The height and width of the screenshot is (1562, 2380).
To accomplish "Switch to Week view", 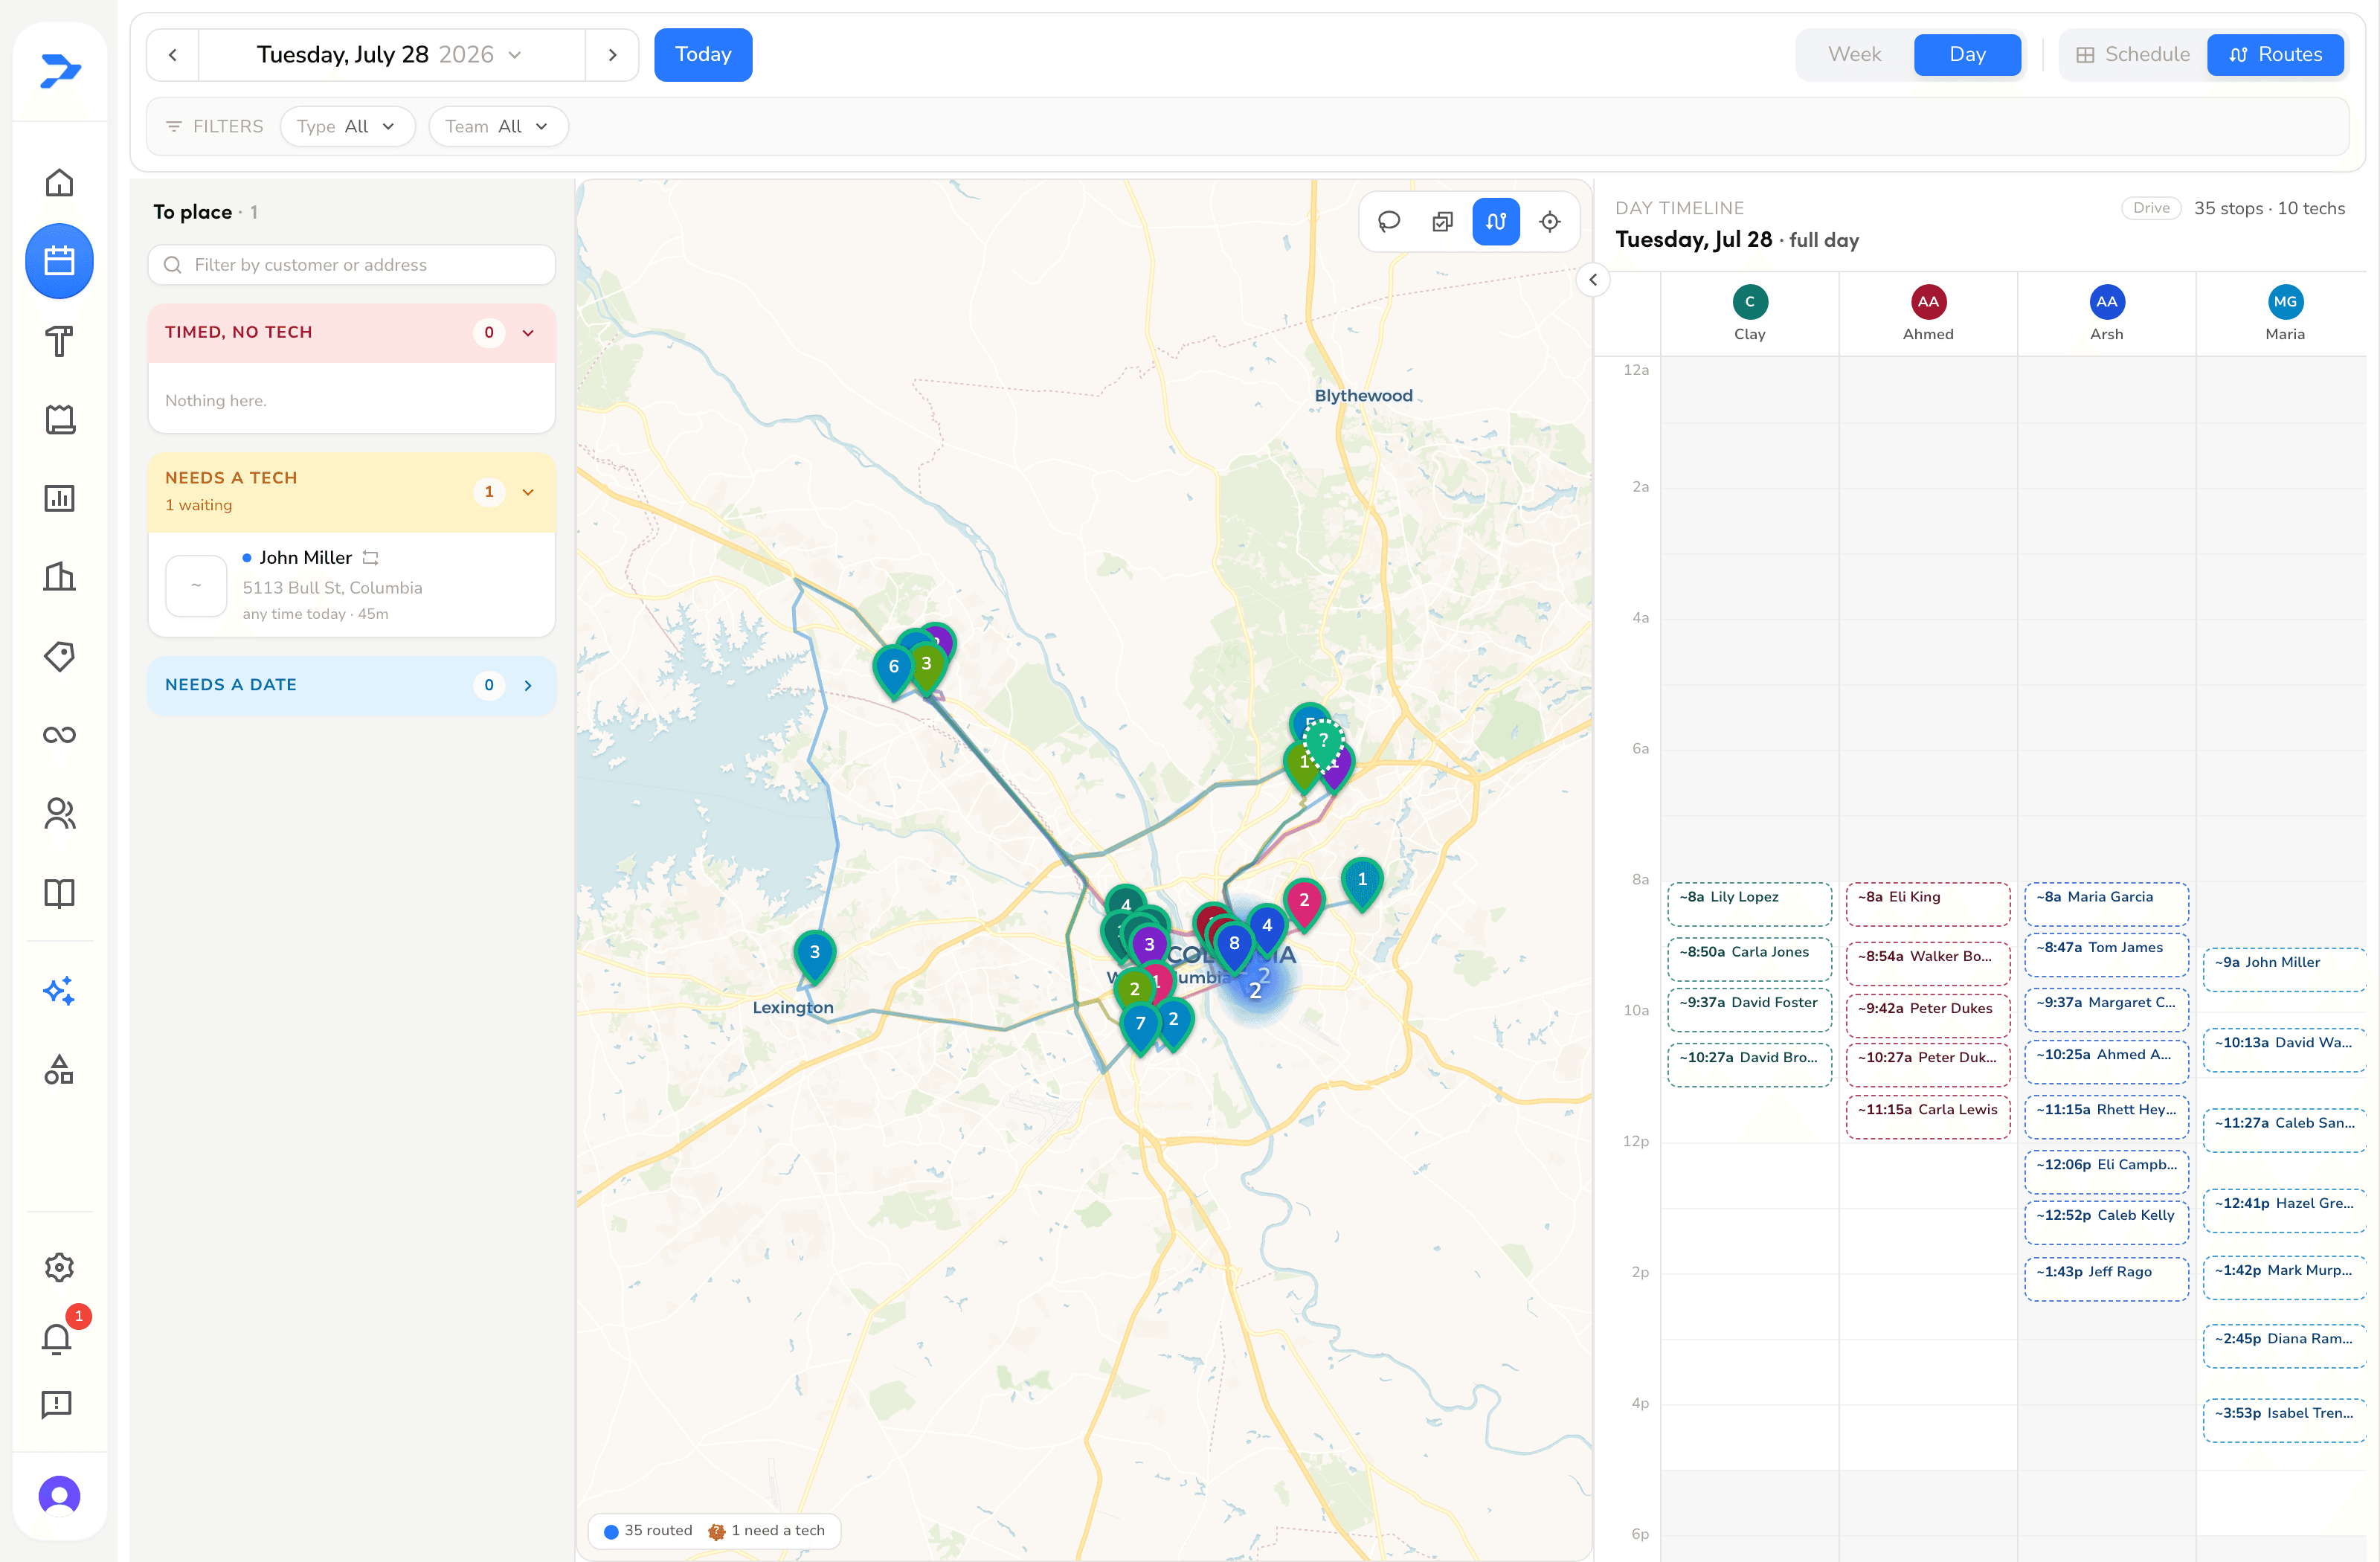I will click(1854, 55).
